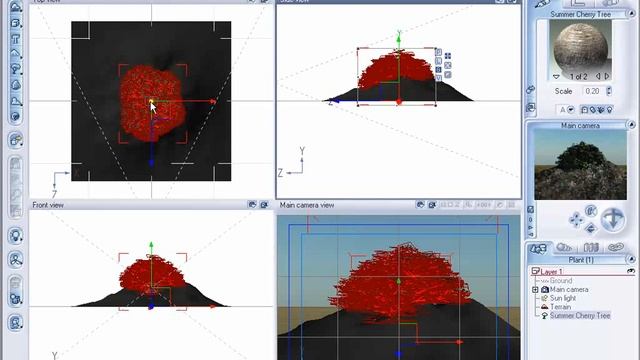
Task: Open the down-triangle menu under material preview
Action: [x=556, y=77]
